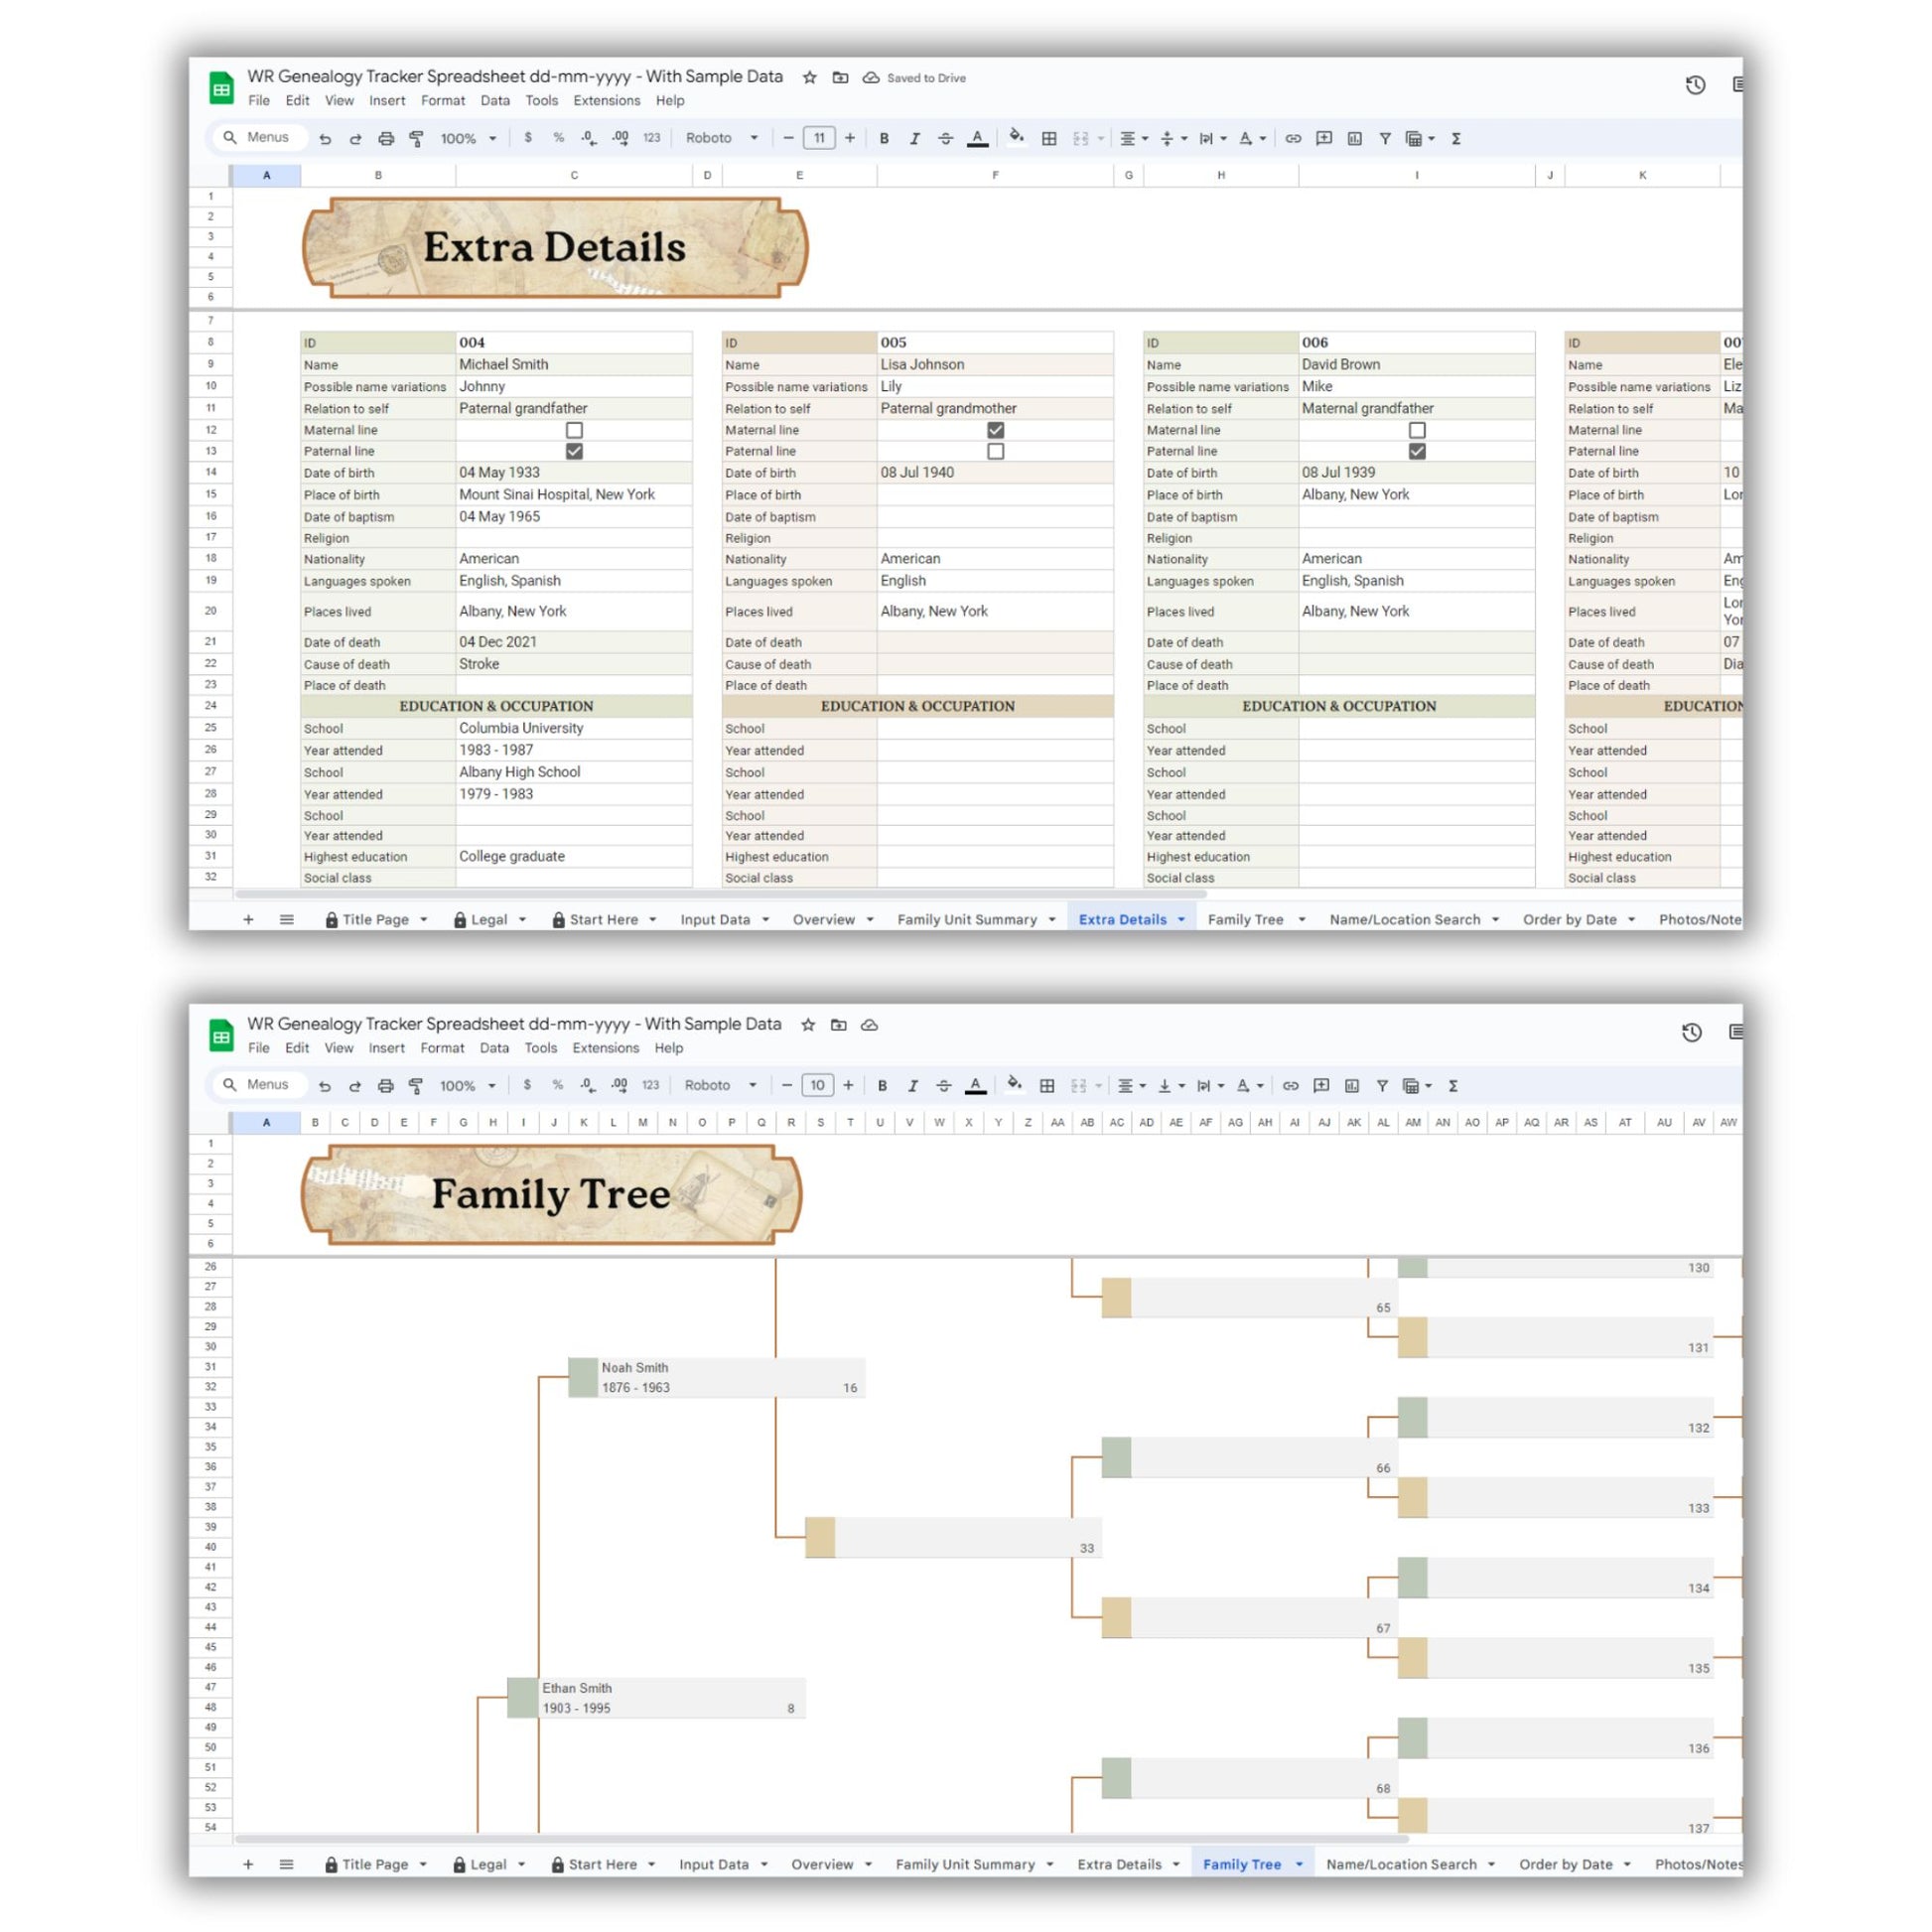
Task: Open the borders tool in the top toolbar
Action: pyautogui.click(x=1048, y=138)
